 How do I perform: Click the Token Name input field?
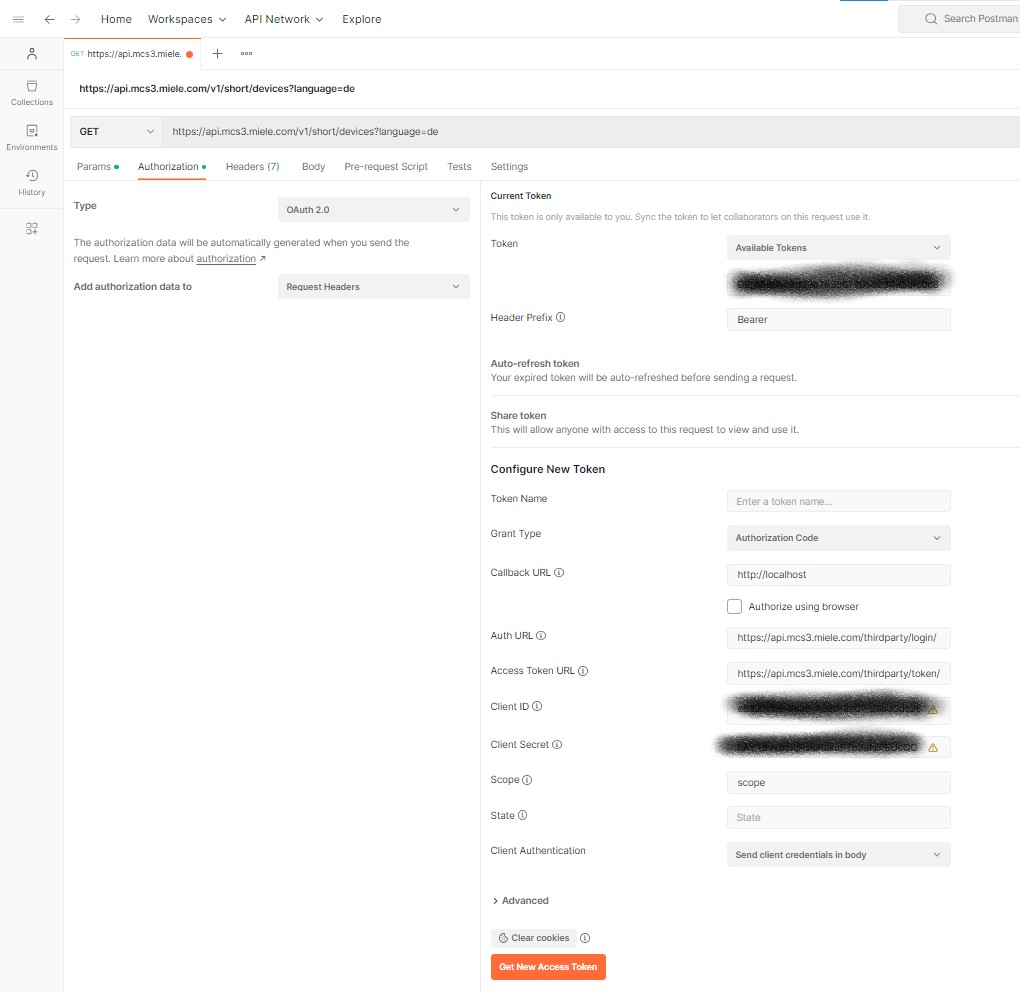pos(839,502)
